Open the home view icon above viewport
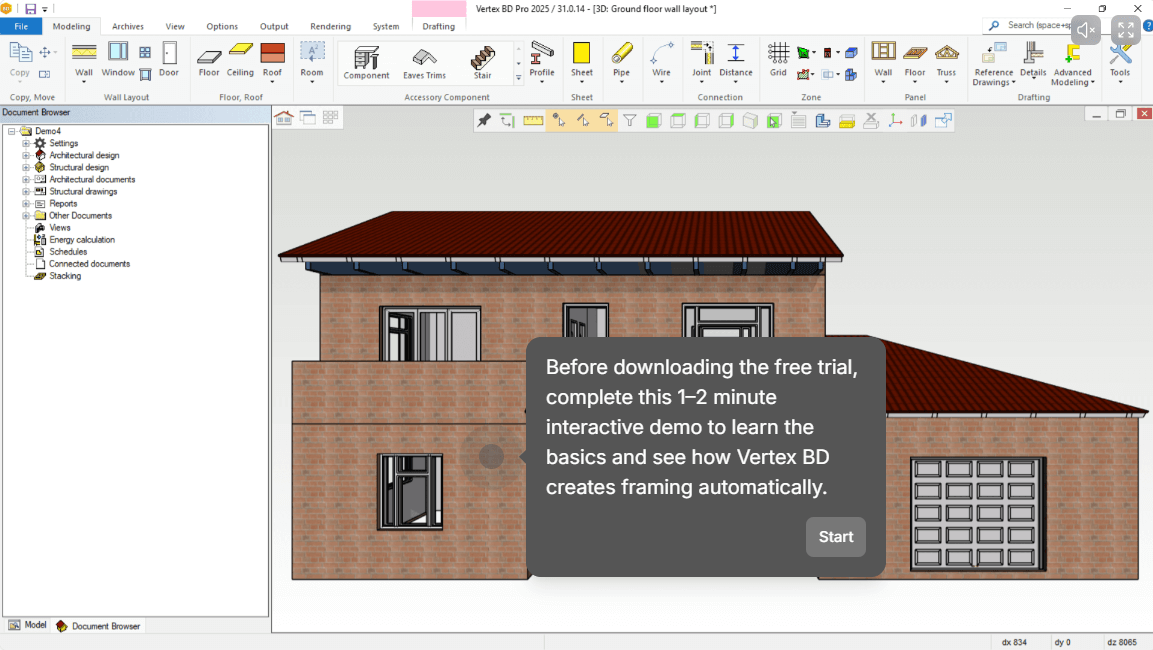1153x650 pixels. point(284,118)
